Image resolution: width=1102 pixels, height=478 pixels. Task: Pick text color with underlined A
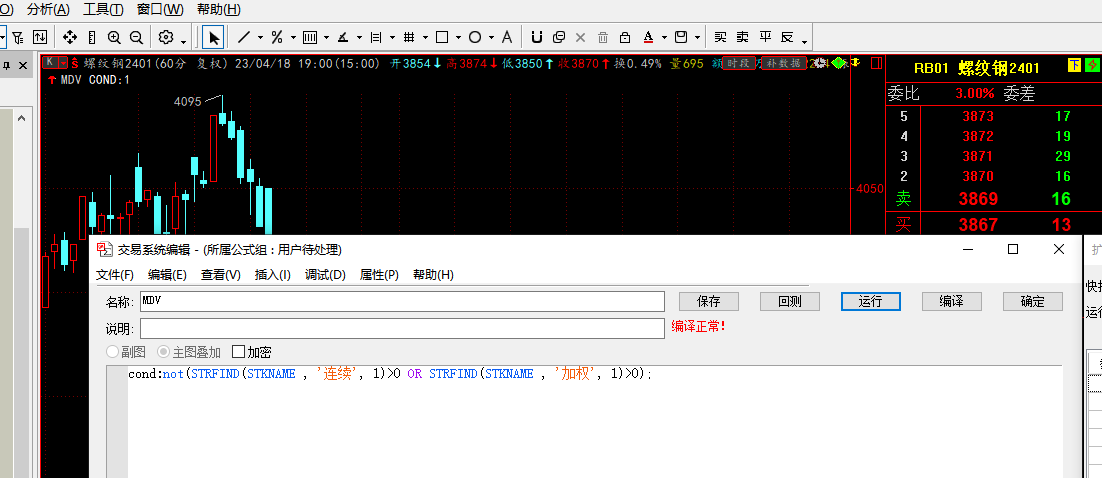(648, 37)
